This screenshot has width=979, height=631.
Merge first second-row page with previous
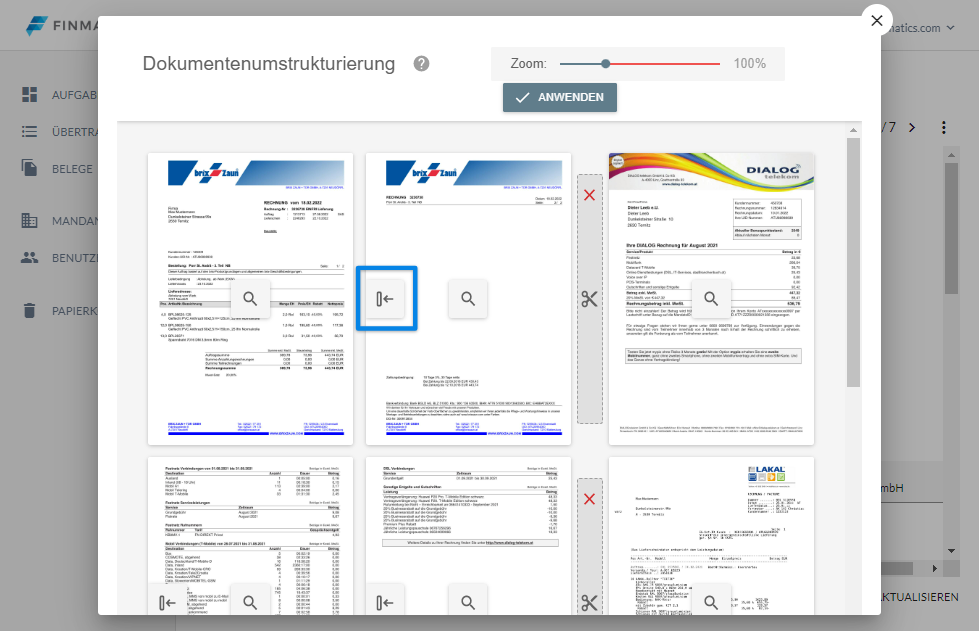coord(167,602)
